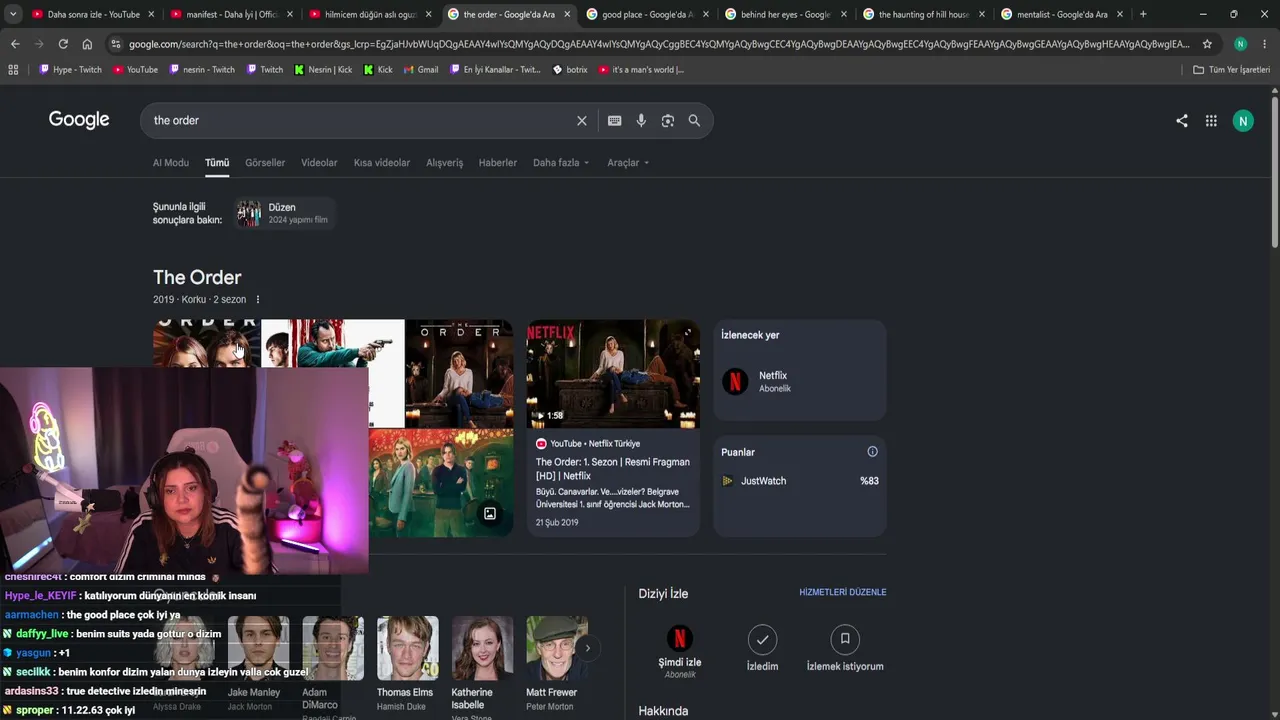Screen dimensions: 1280x720
Task: Toggle İzlemek istiyorum for the show
Action: coord(845,638)
